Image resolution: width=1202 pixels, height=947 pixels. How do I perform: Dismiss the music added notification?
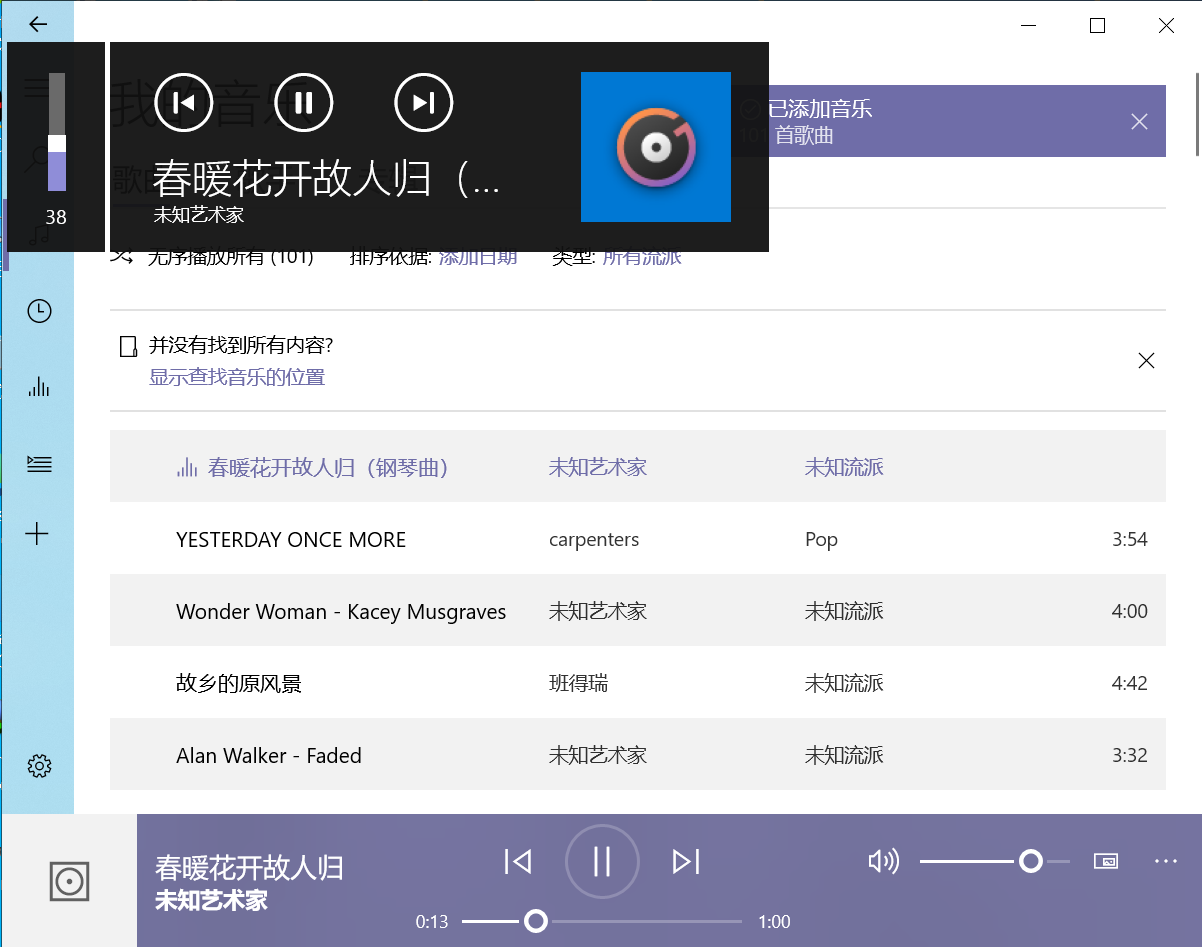click(x=1139, y=122)
